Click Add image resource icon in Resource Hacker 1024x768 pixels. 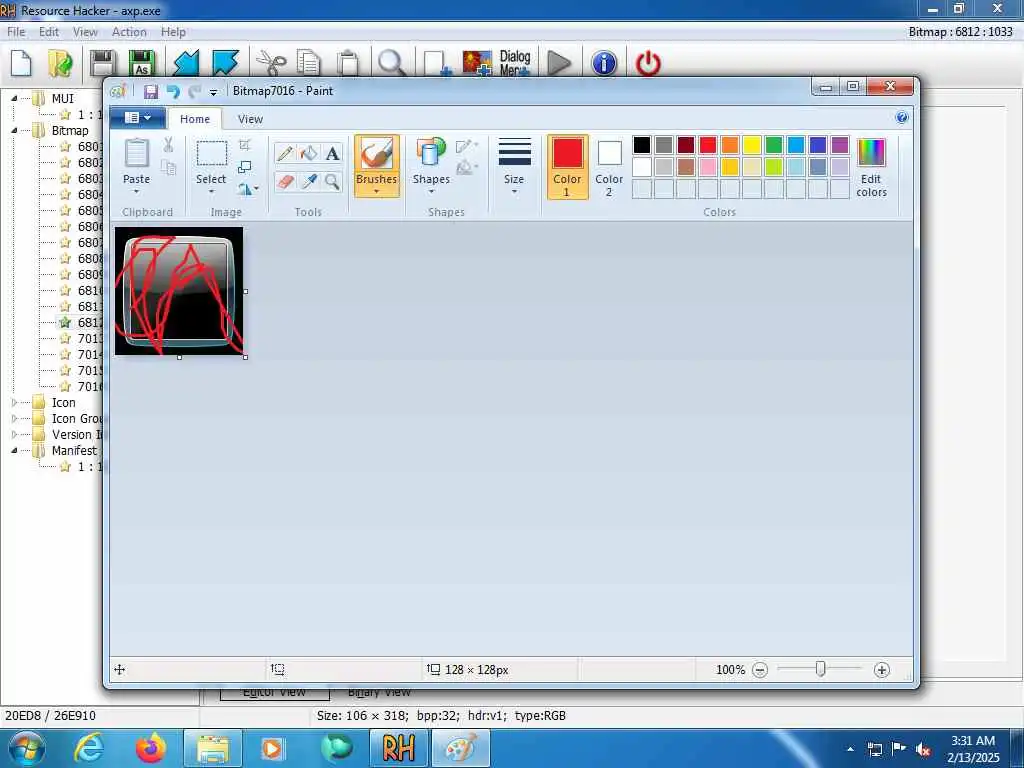click(477, 63)
